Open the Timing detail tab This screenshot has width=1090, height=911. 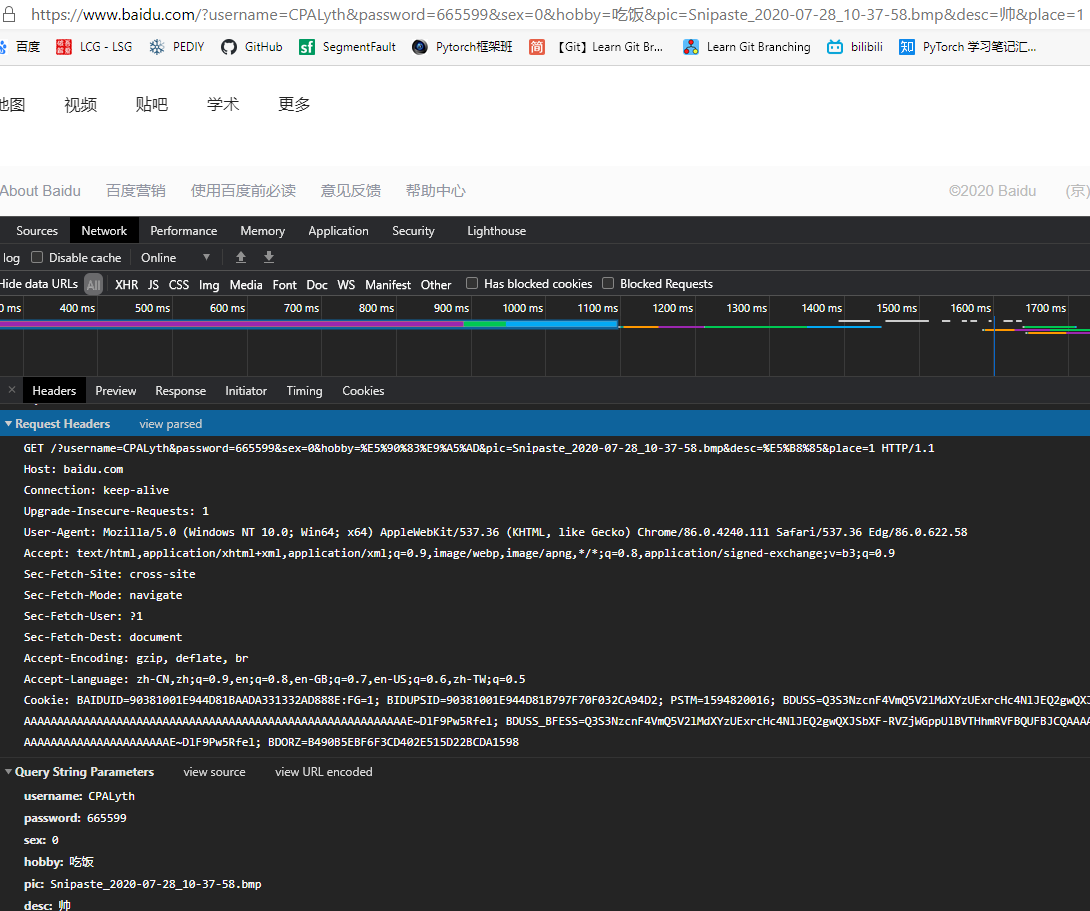304,391
